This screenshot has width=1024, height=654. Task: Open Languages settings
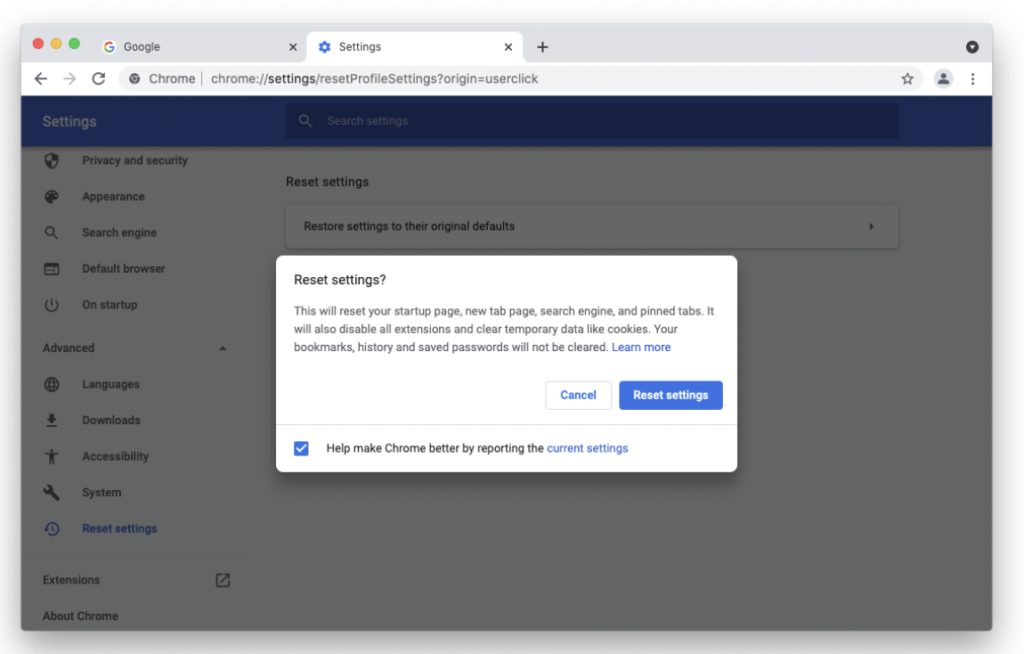(111, 384)
